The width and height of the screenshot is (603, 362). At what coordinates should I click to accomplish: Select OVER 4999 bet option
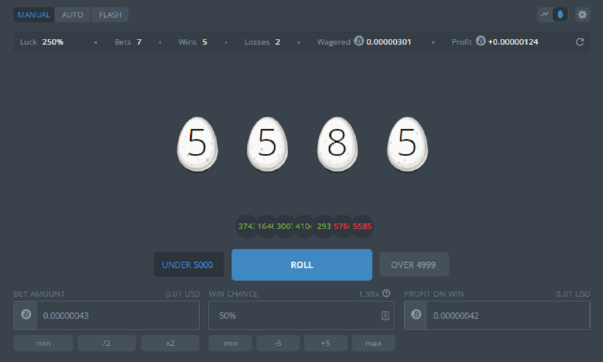pyautogui.click(x=414, y=265)
